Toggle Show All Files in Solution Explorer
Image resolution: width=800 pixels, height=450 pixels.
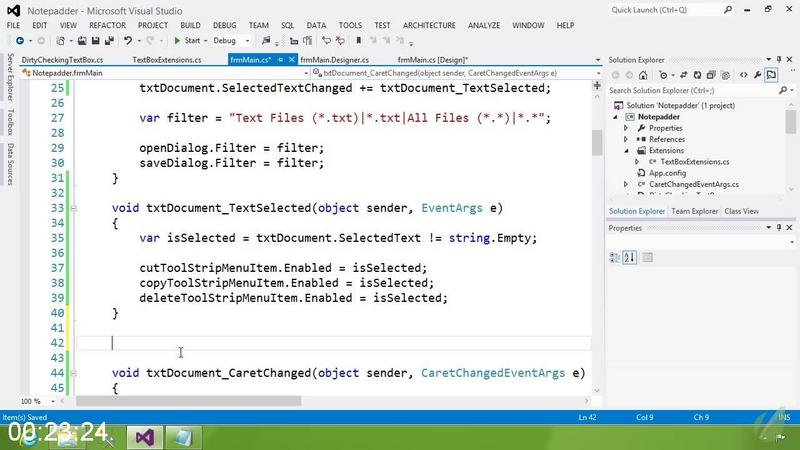pos(725,75)
